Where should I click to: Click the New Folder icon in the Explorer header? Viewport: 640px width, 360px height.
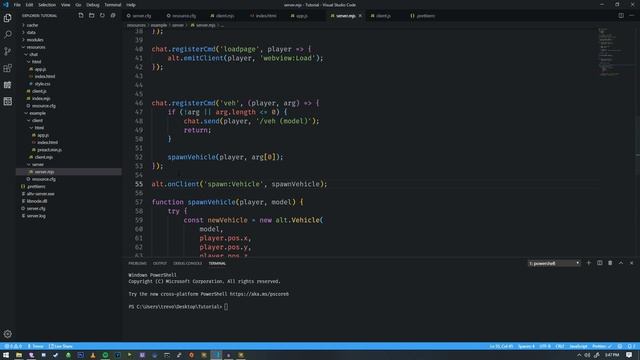[x=91, y=16]
